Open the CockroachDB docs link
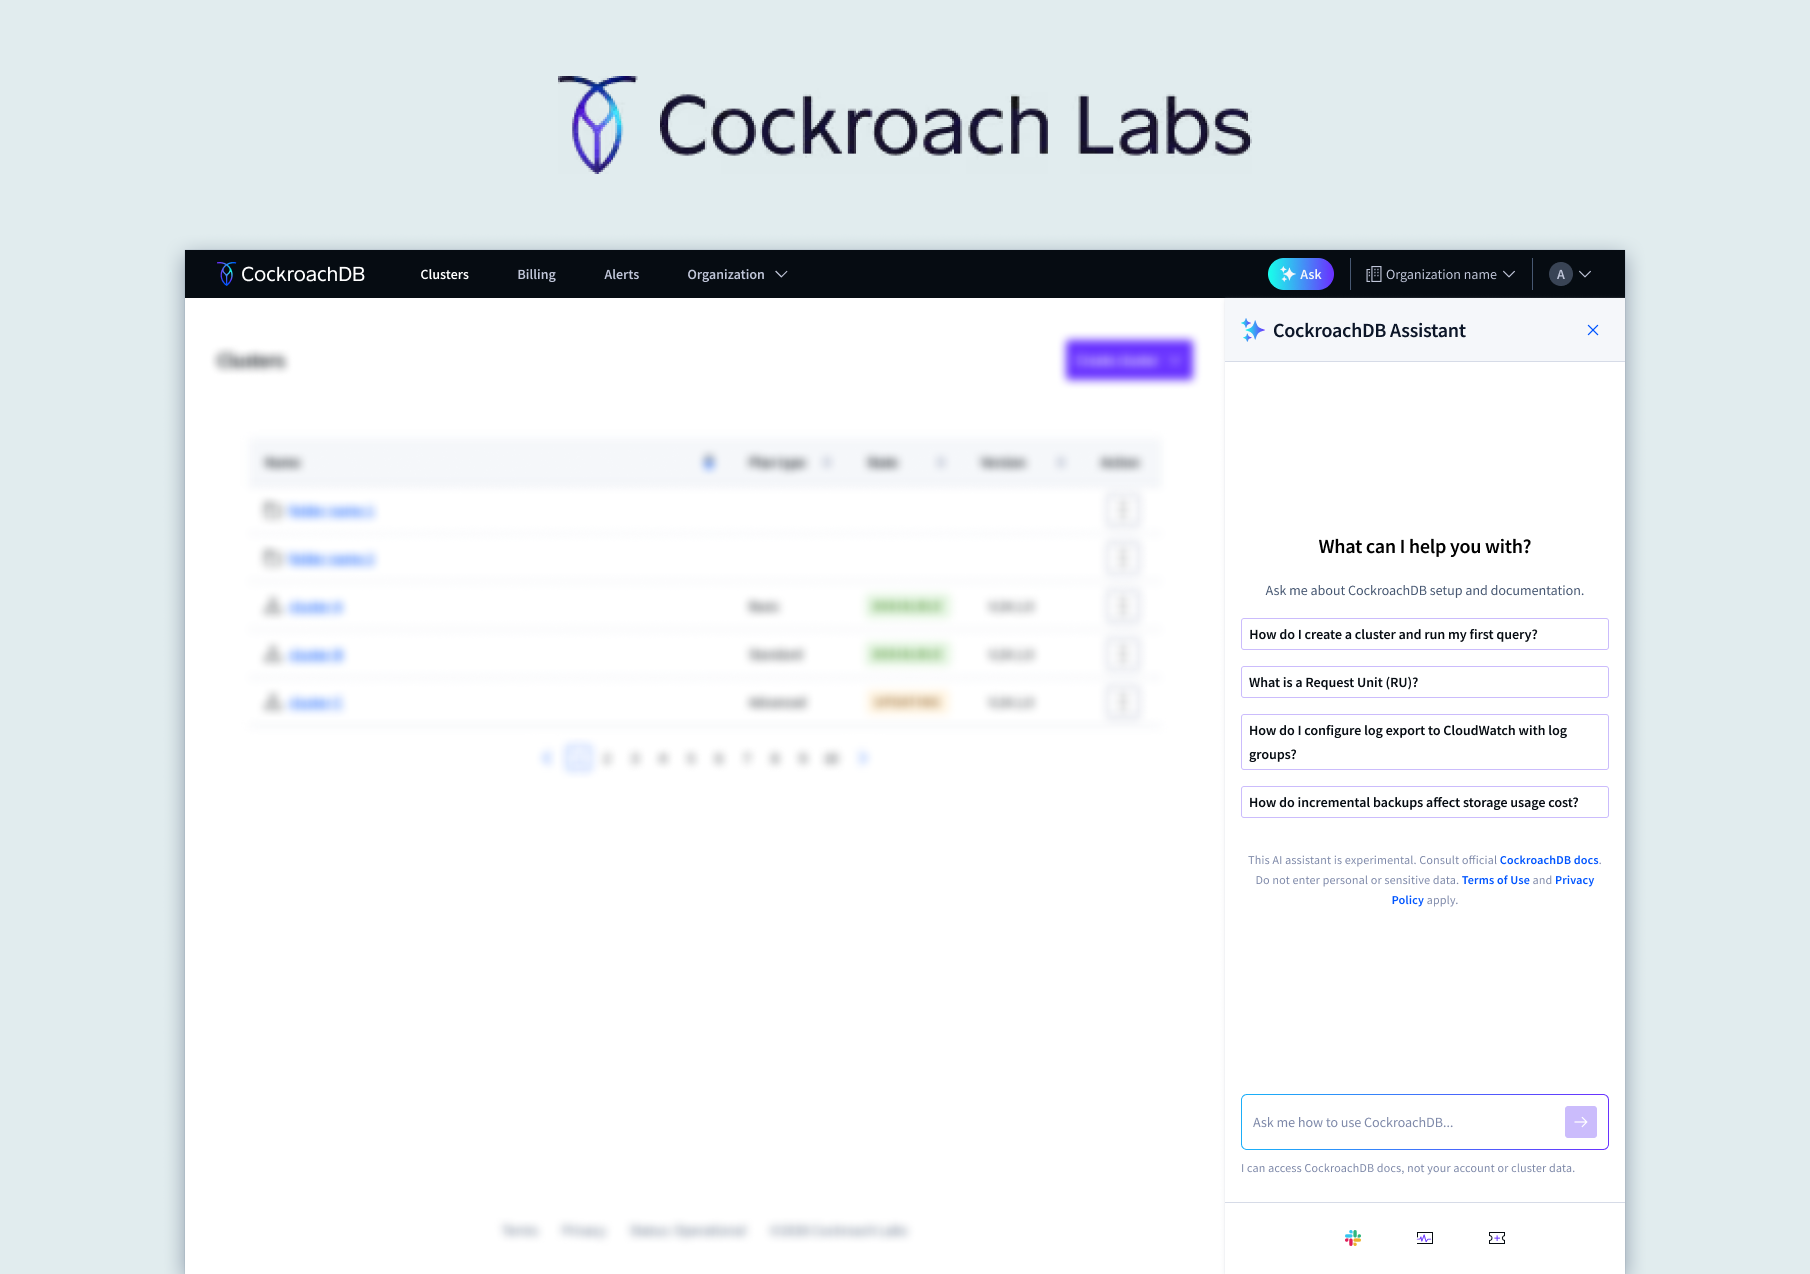 1548,860
